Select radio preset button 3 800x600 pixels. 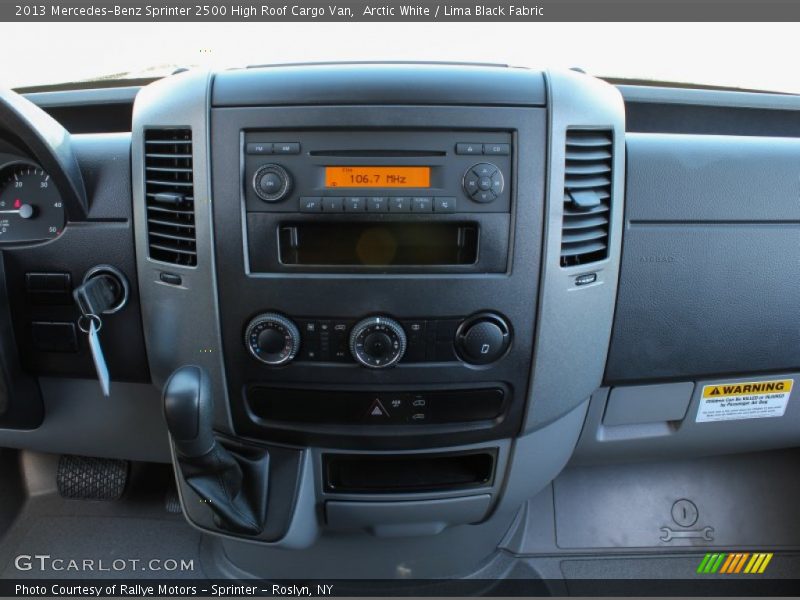(x=378, y=205)
